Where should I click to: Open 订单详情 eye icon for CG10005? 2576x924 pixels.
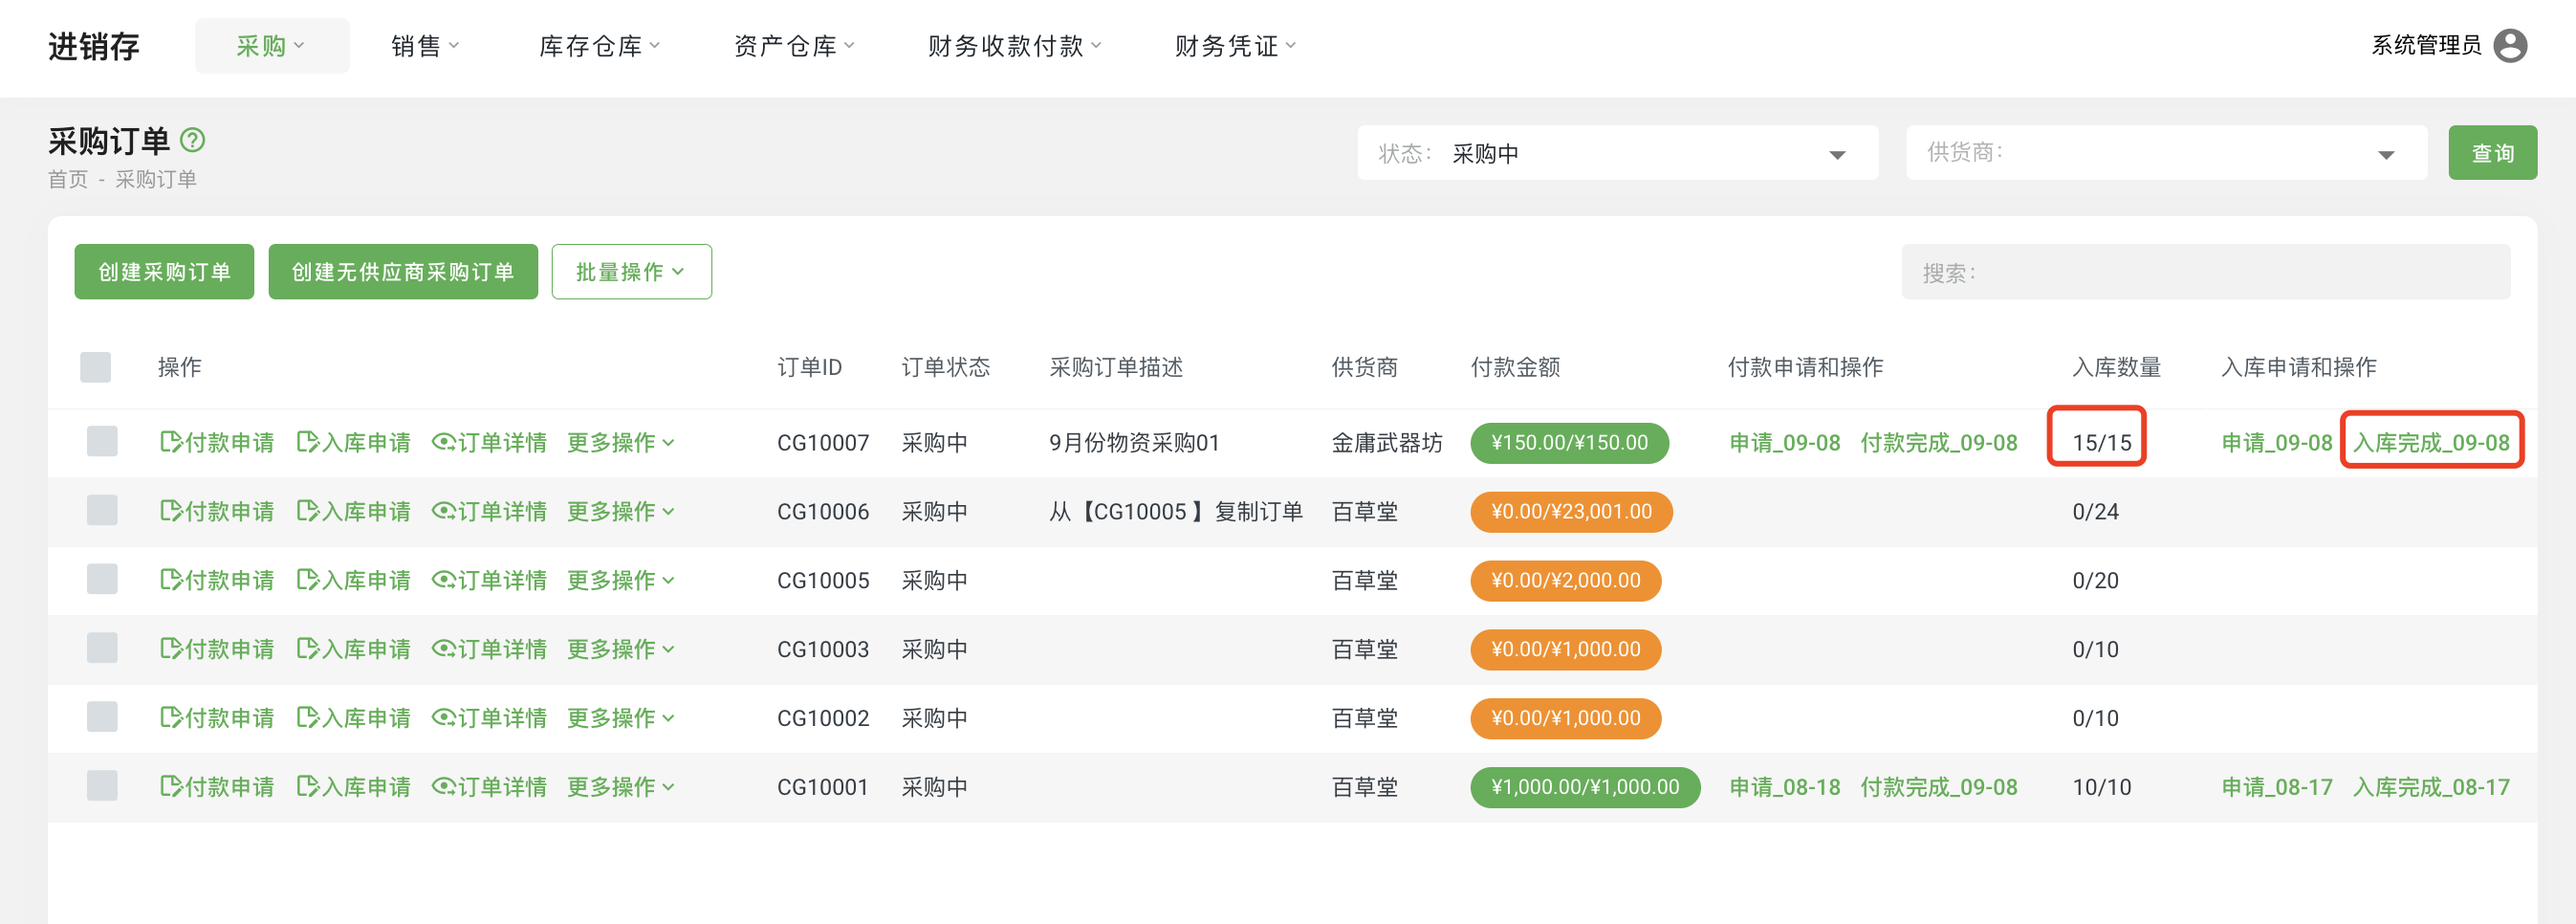click(x=443, y=580)
